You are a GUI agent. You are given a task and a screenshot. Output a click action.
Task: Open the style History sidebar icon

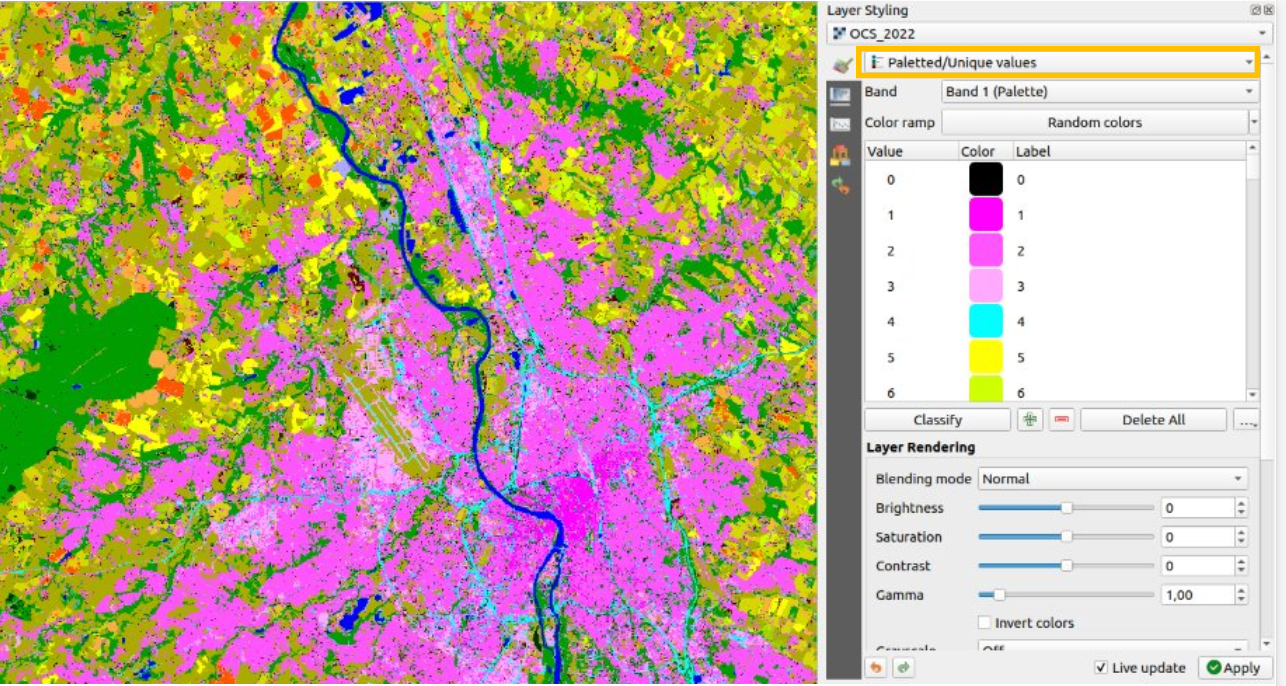pyautogui.click(x=840, y=185)
